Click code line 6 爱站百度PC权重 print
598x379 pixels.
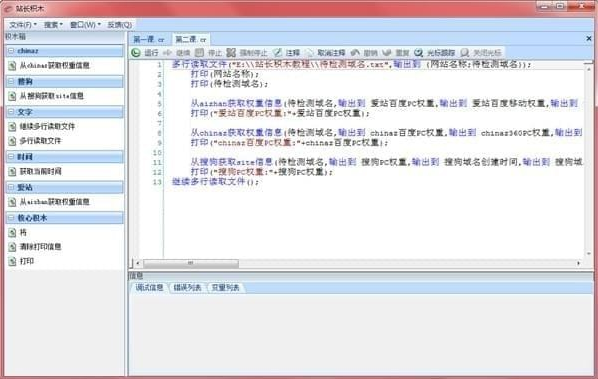[280, 113]
